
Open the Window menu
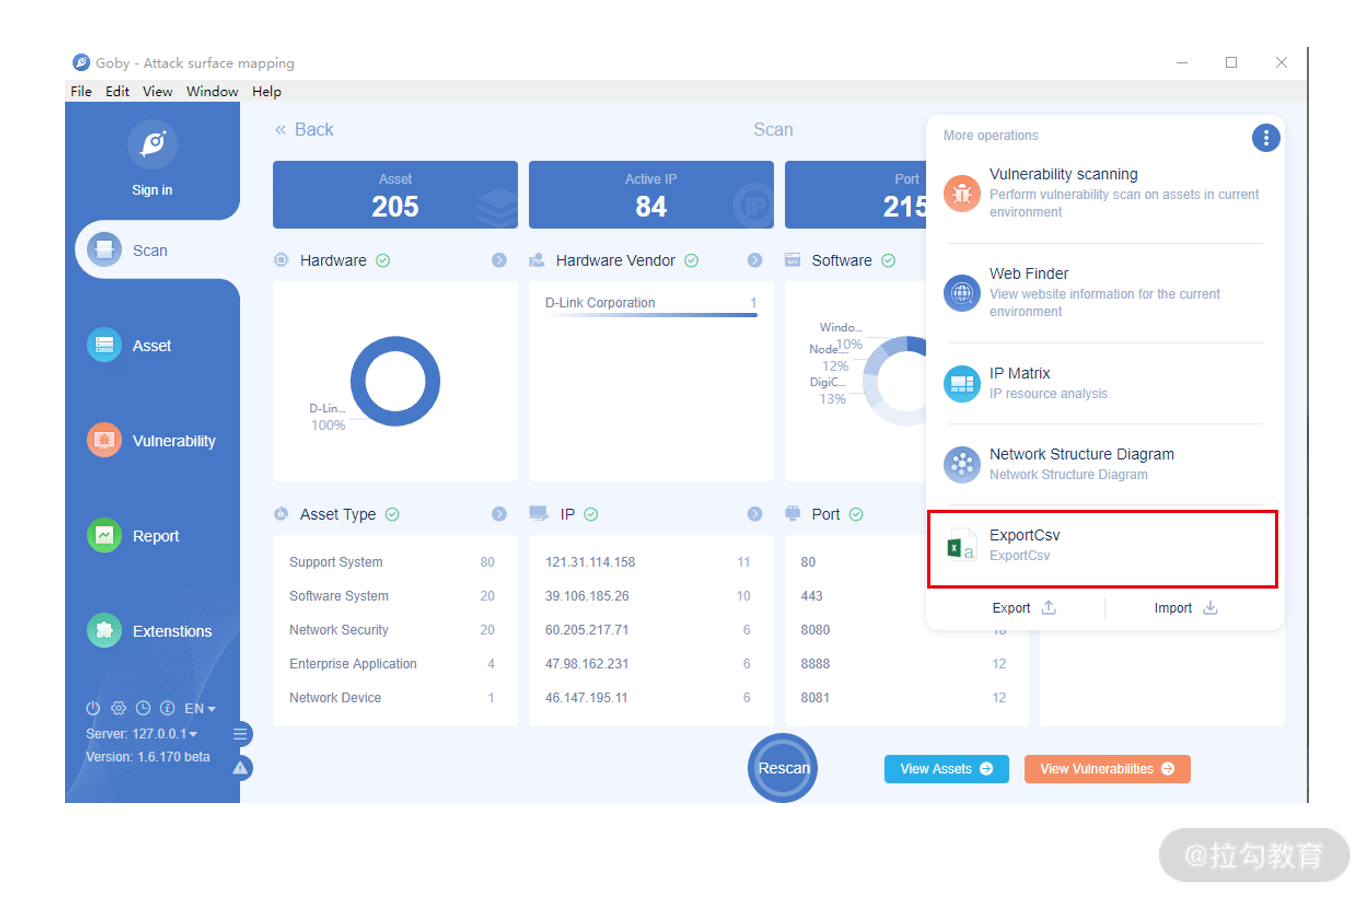212,91
